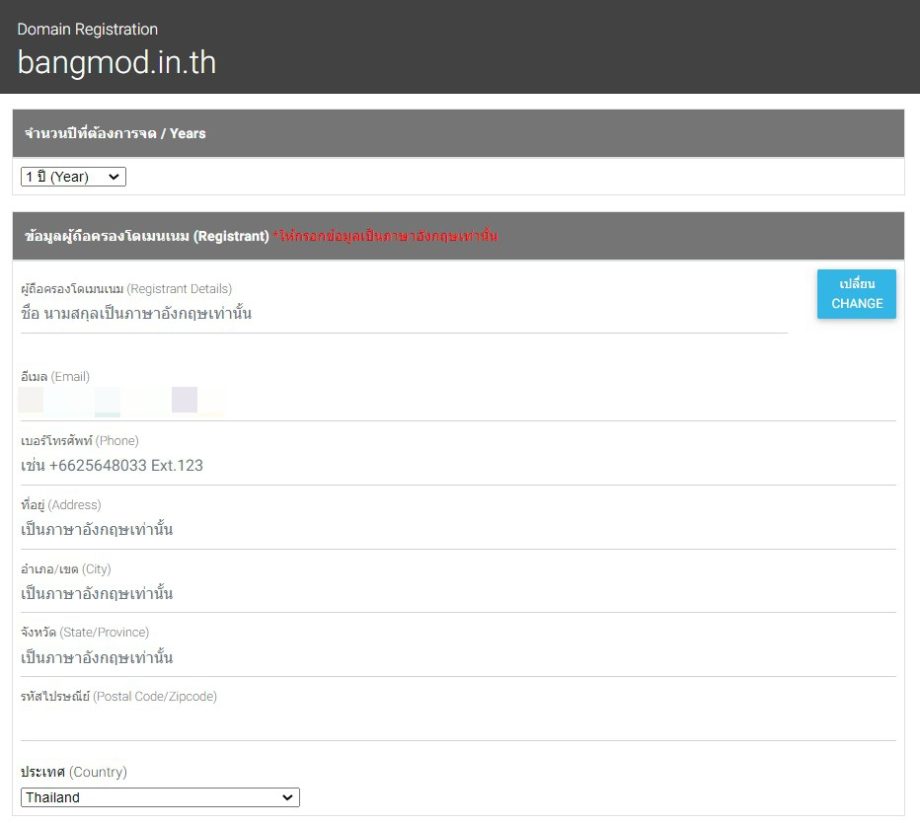Click the Registrant Details field label
920x827 pixels.
(x=126, y=289)
